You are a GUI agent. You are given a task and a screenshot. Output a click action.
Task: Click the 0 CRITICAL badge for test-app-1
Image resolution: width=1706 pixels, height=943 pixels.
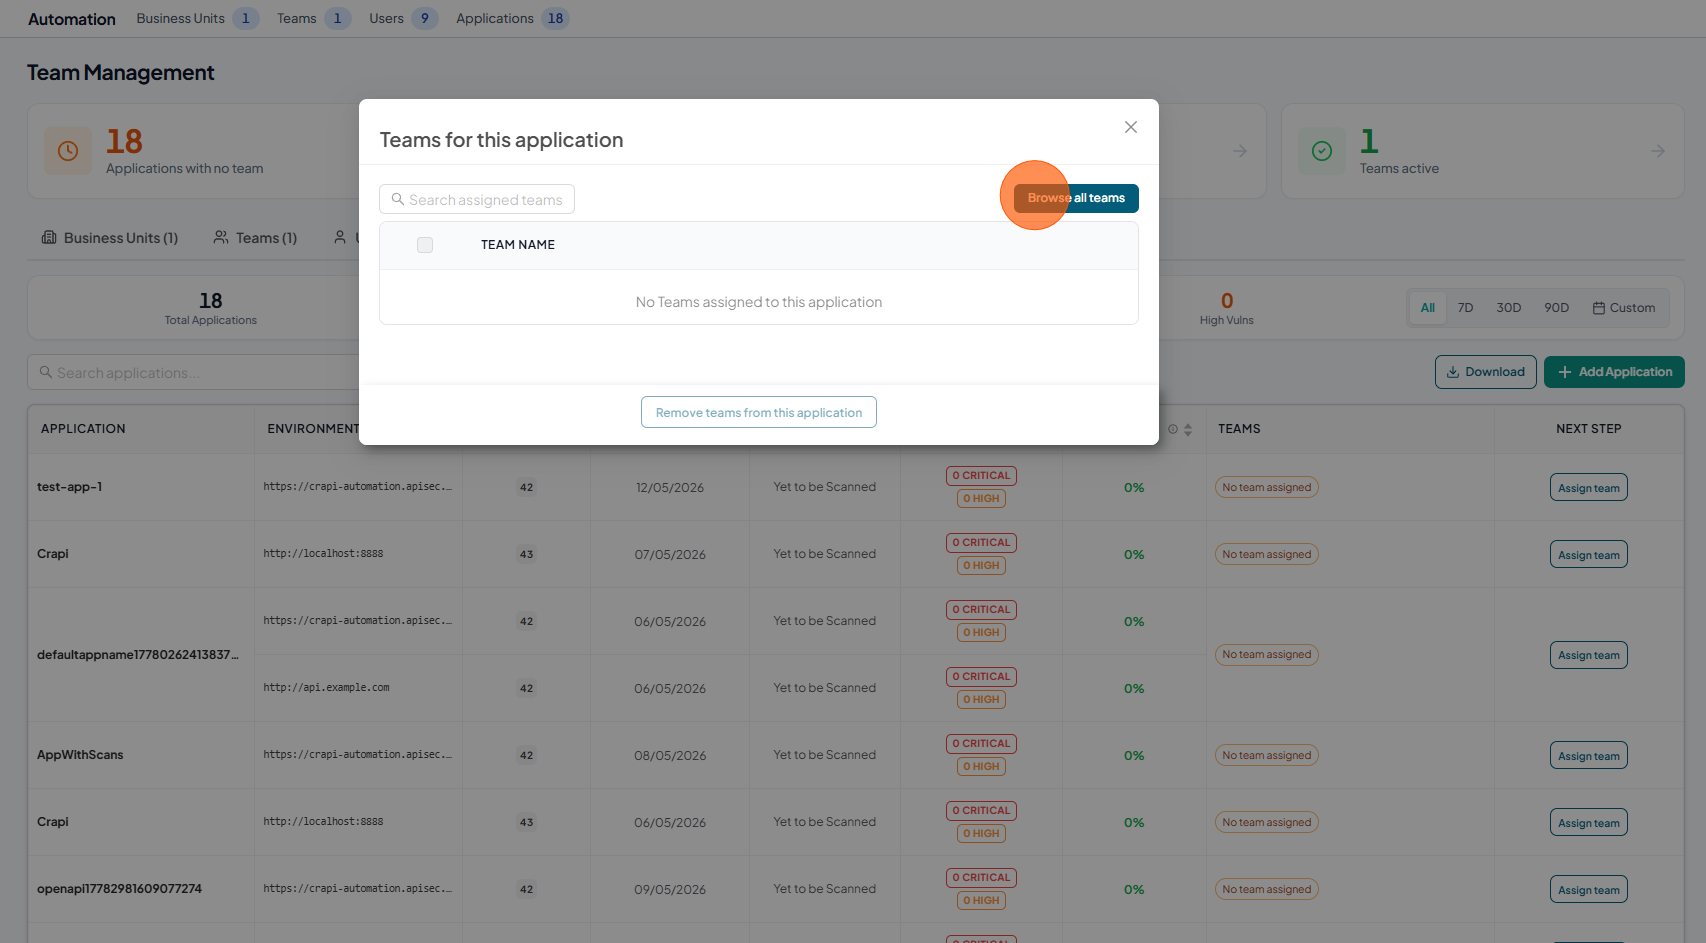pyautogui.click(x=981, y=476)
